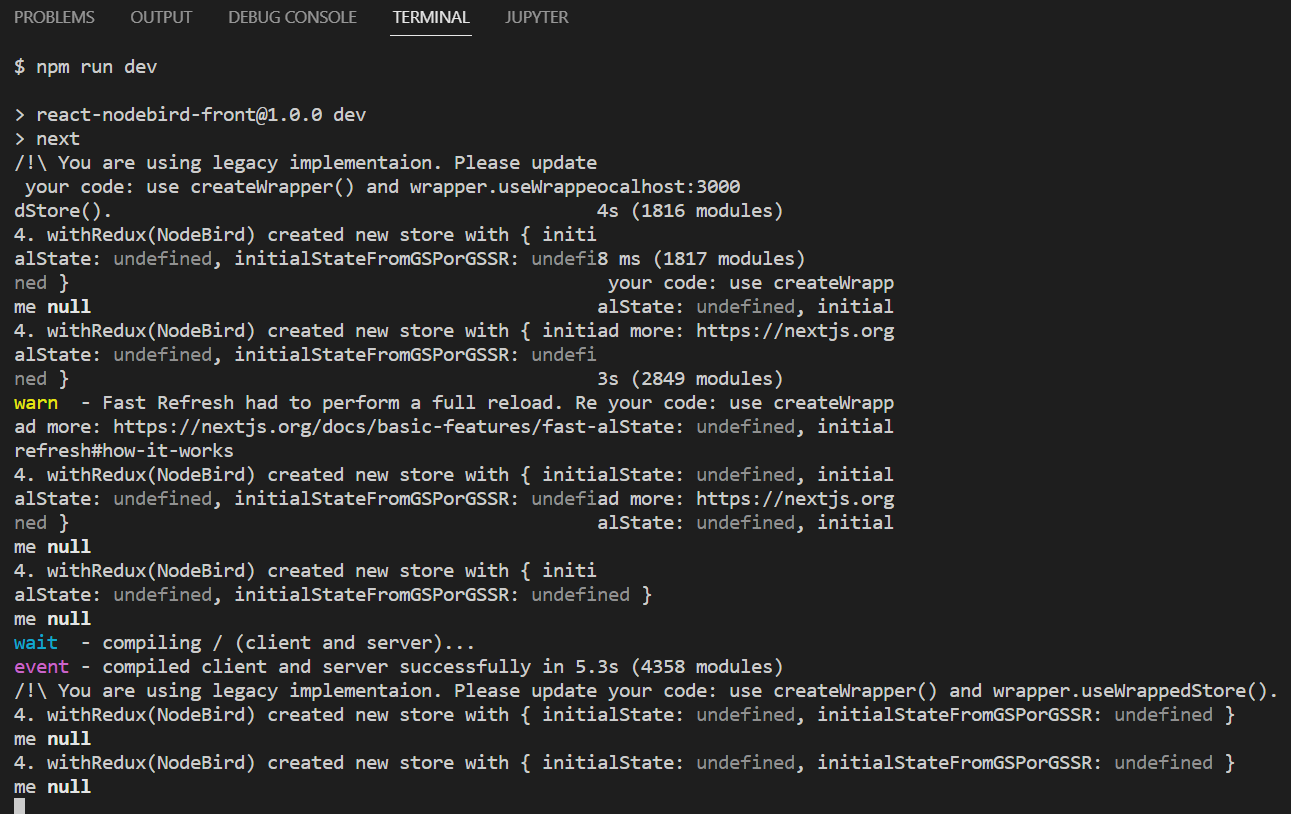Open the DEBUG CONSOLE tab
This screenshot has height=814, width=1291.
(x=292, y=18)
